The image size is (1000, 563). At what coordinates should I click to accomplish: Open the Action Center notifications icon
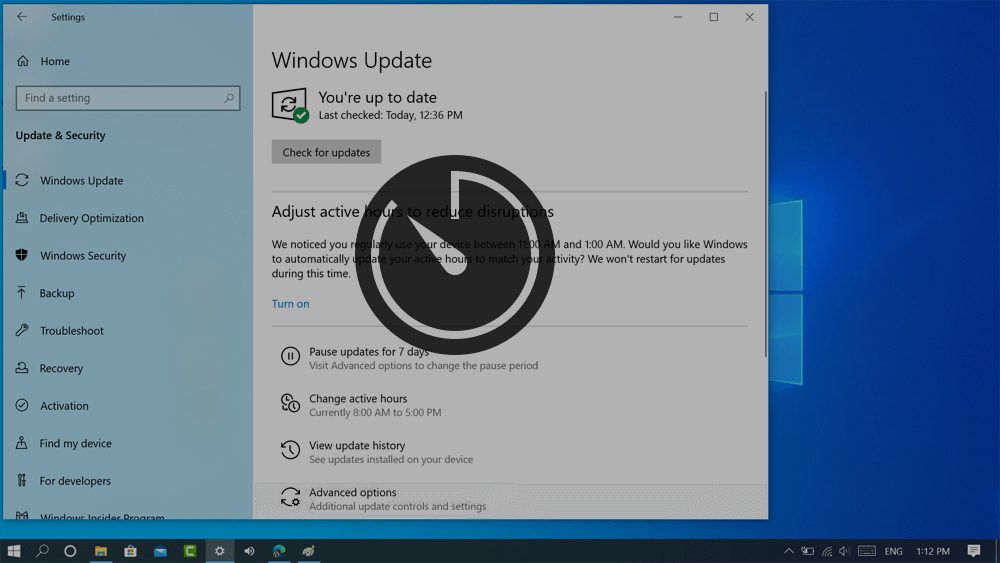(x=973, y=551)
